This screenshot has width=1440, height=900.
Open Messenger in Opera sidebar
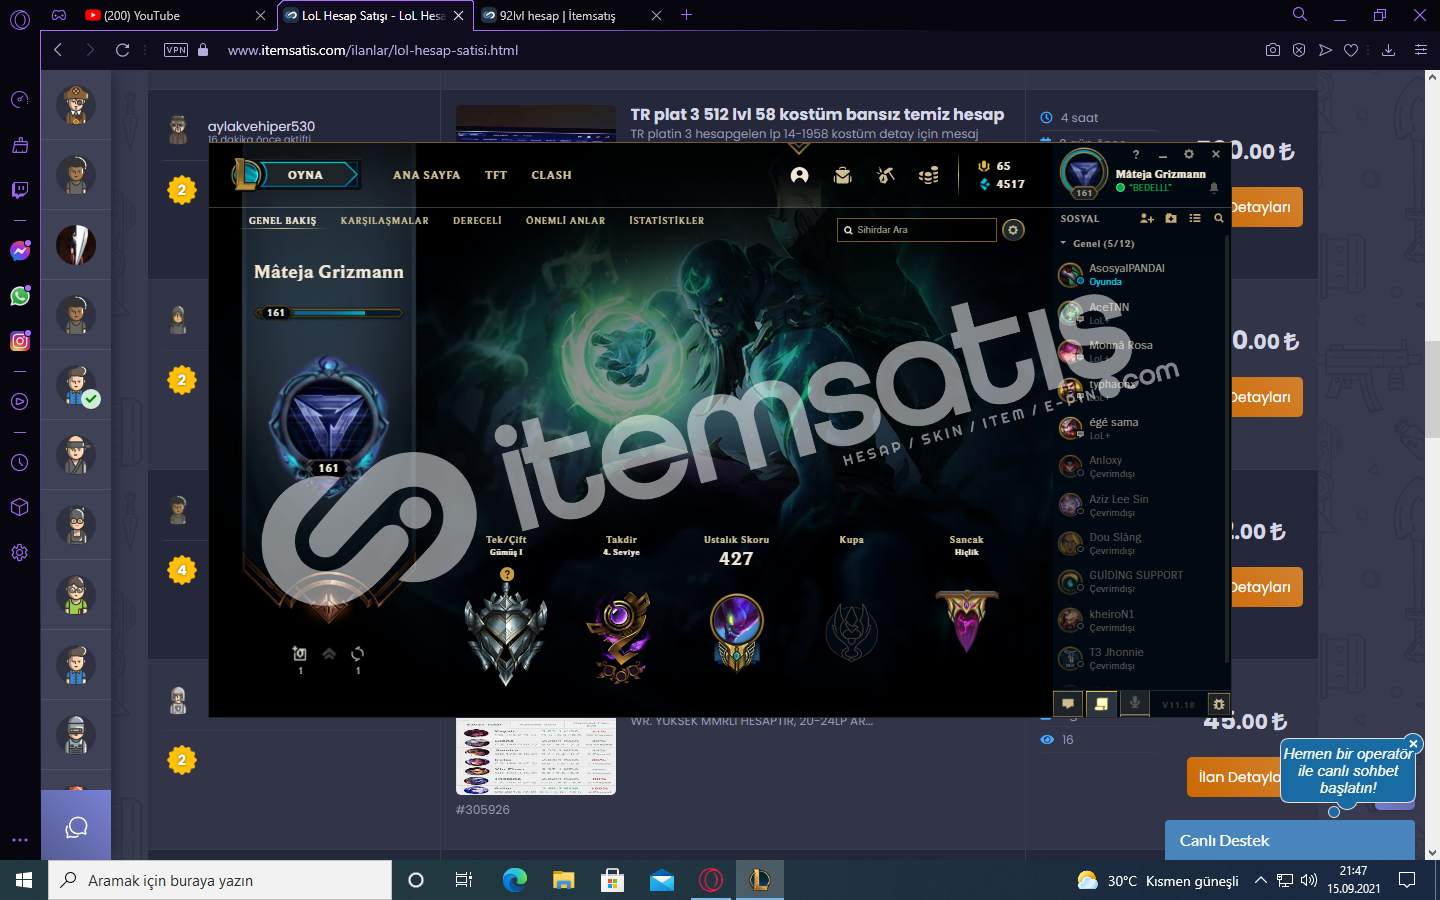click(x=20, y=251)
